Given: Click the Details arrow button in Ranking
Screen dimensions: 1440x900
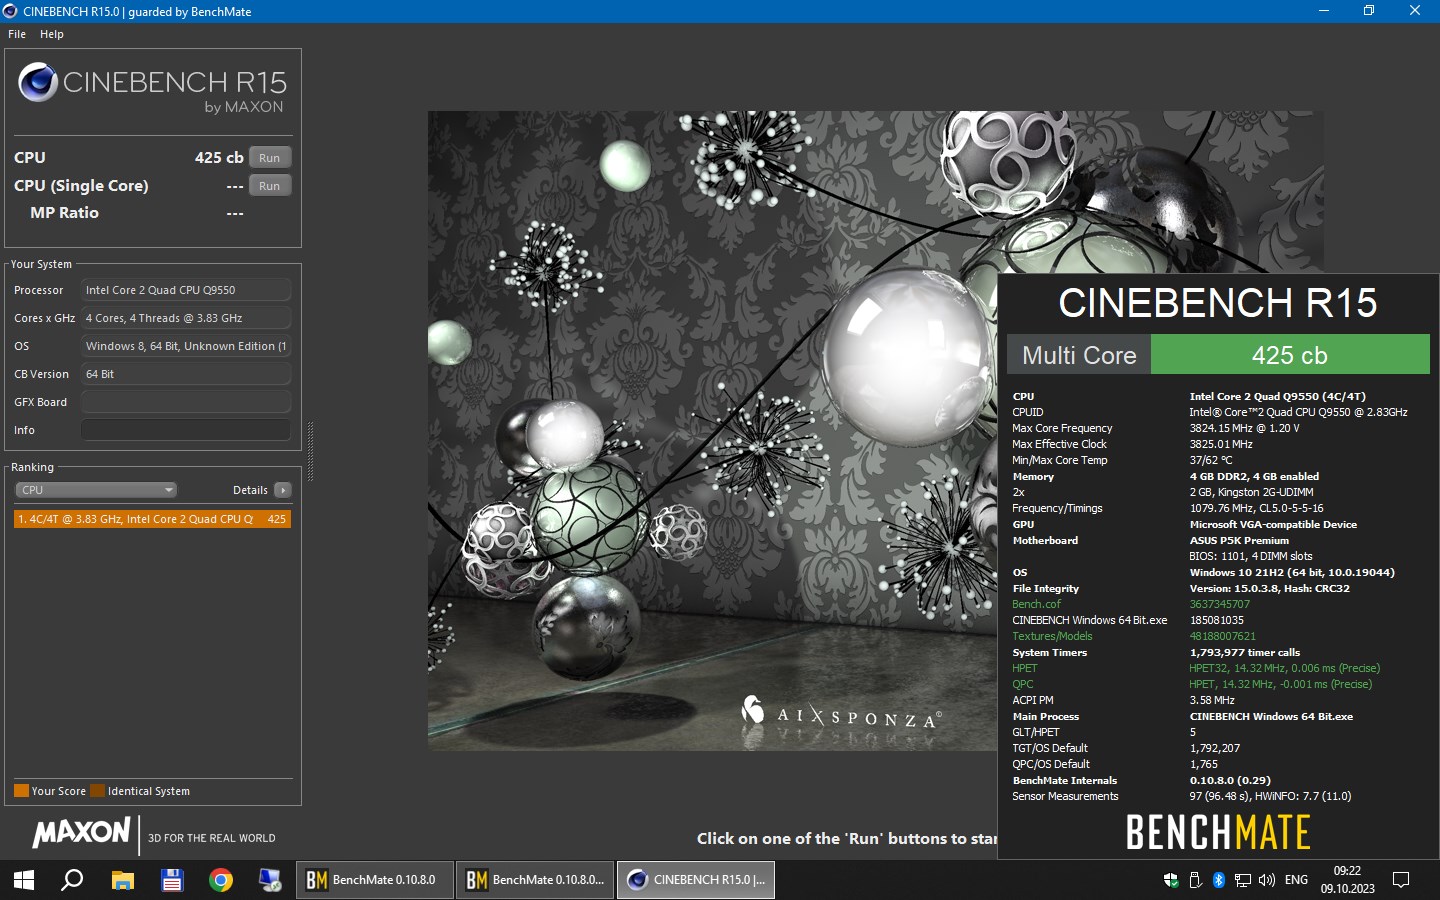Looking at the screenshot, I should click(283, 490).
